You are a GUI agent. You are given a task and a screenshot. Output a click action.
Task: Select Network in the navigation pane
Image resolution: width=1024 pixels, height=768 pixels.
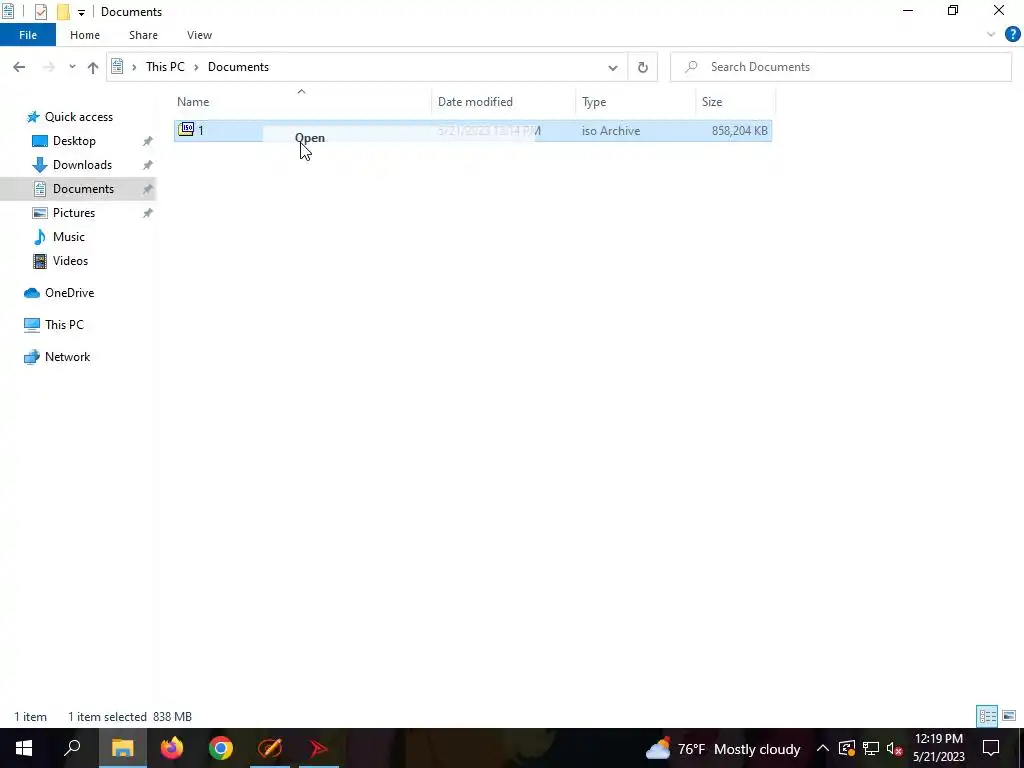pos(67,357)
